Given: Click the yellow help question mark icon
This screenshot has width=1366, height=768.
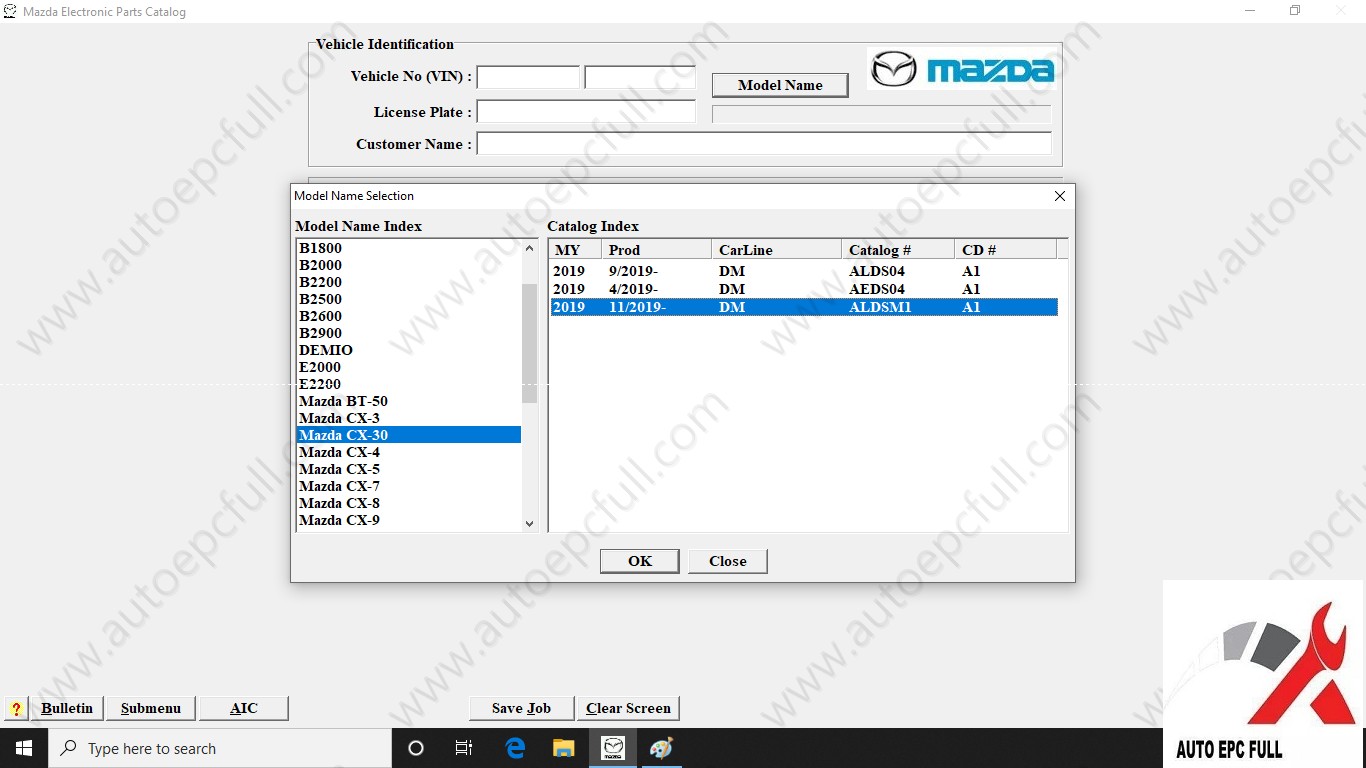Looking at the screenshot, I should click(16, 709).
